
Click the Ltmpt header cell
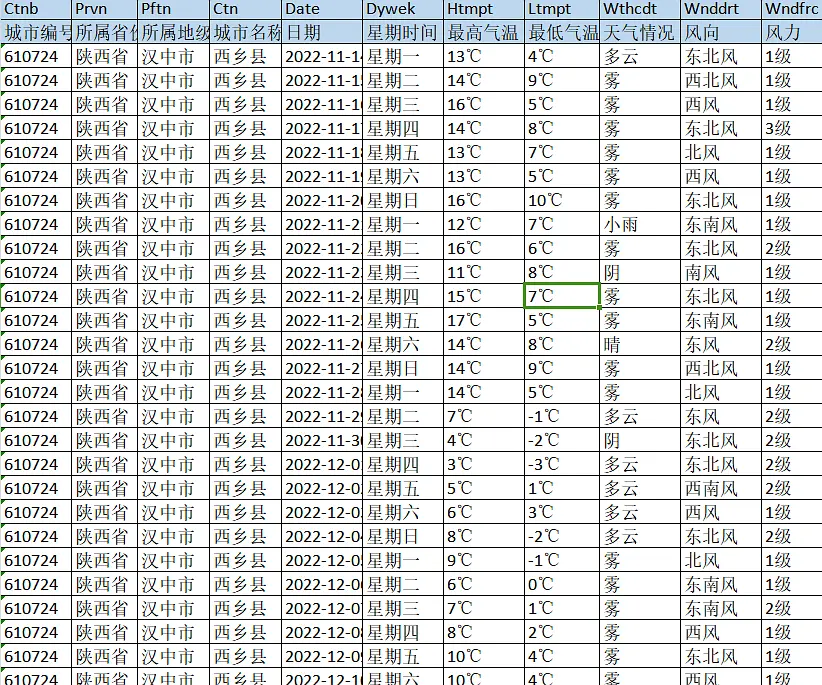(562, 9)
